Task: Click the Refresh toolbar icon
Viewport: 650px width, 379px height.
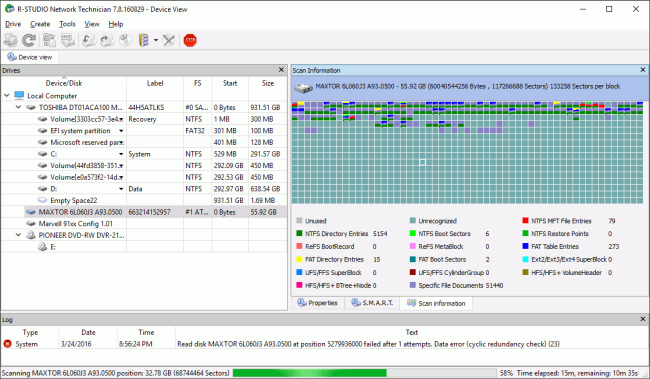Action: coord(29,40)
